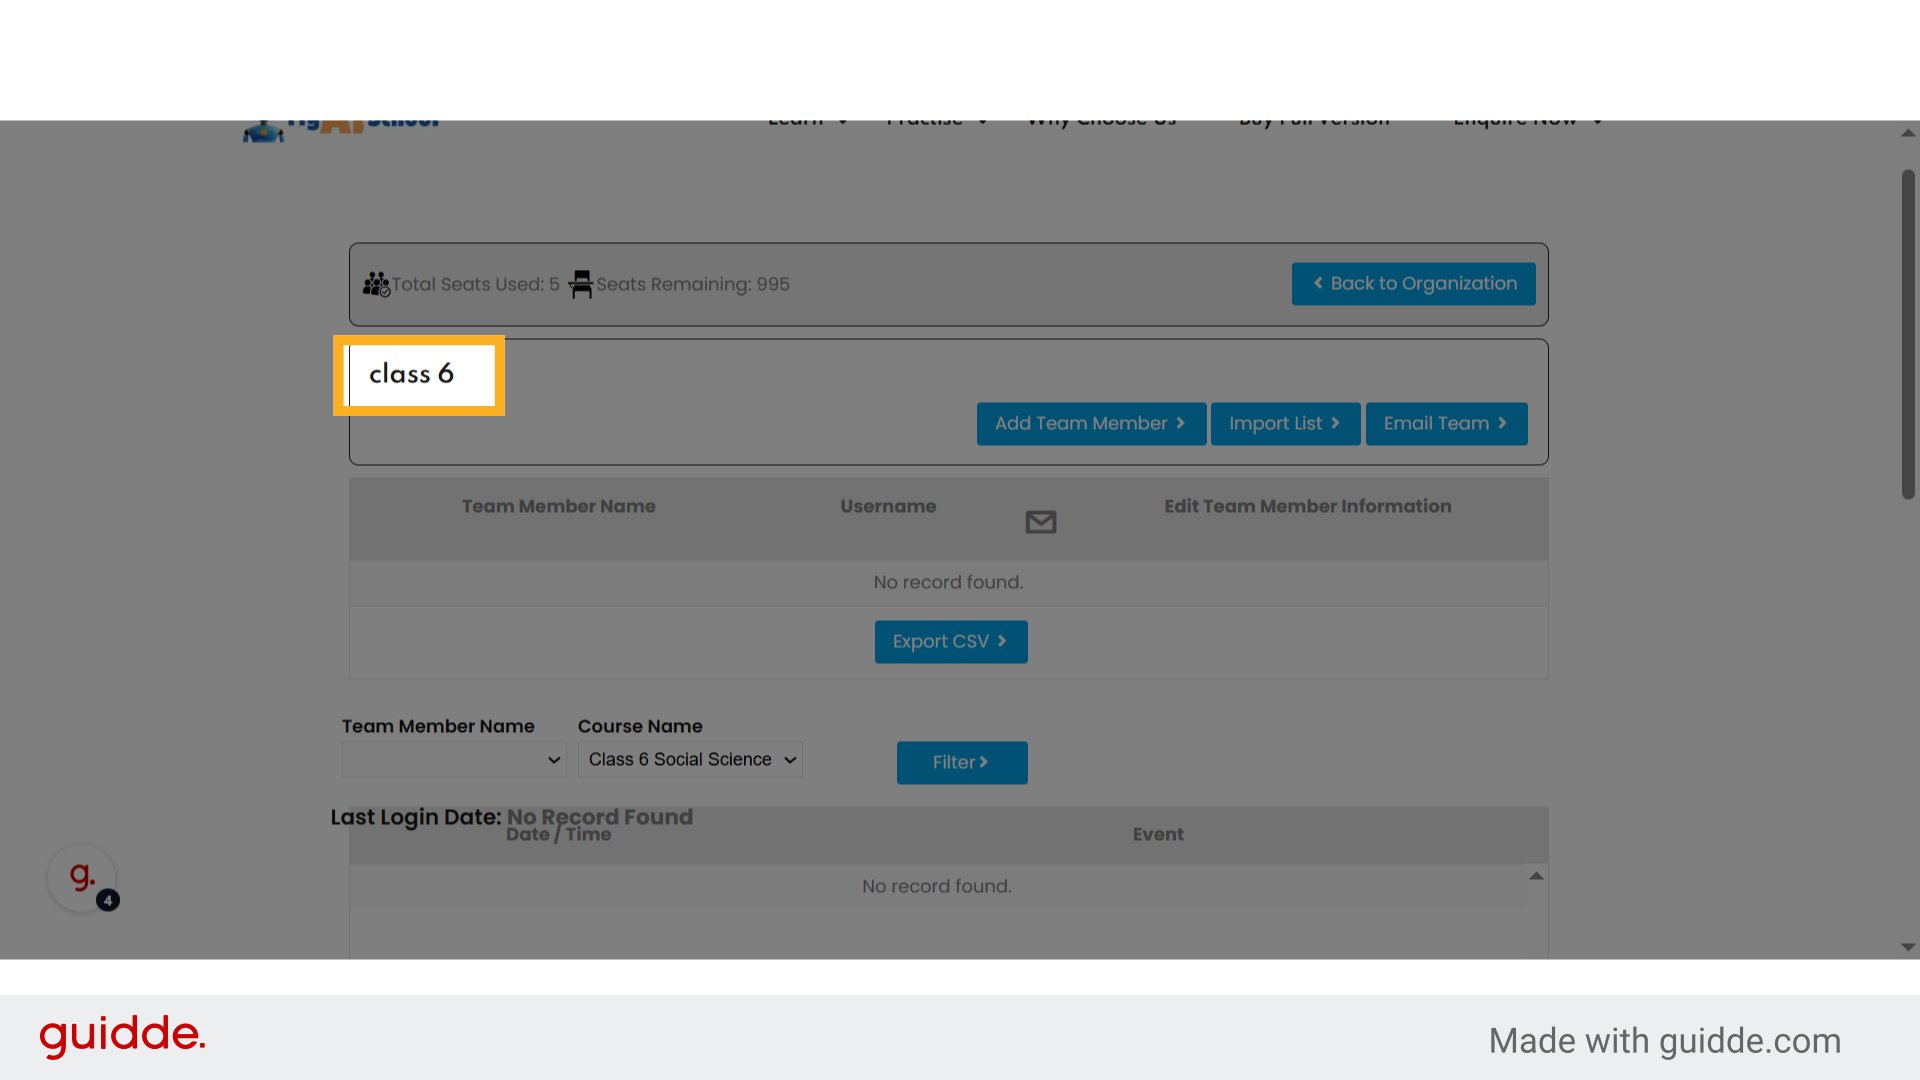The width and height of the screenshot is (1920, 1080).
Task: Open the Buy Full Version menu item
Action: (1314, 122)
